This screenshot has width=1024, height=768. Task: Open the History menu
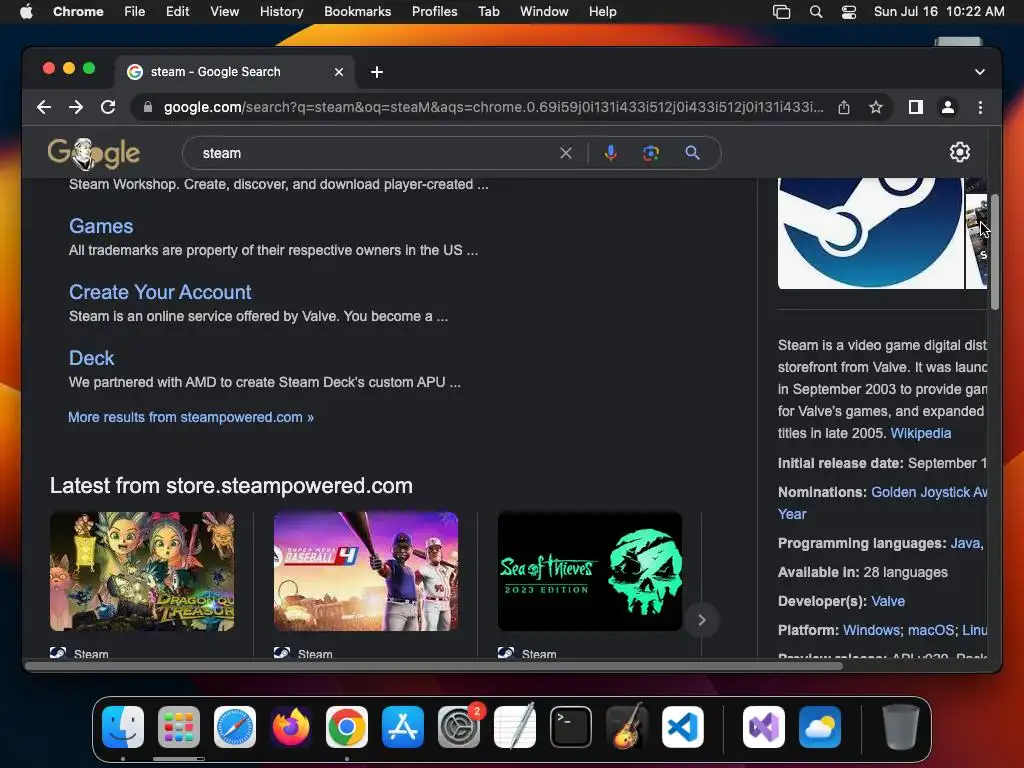(281, 12)
